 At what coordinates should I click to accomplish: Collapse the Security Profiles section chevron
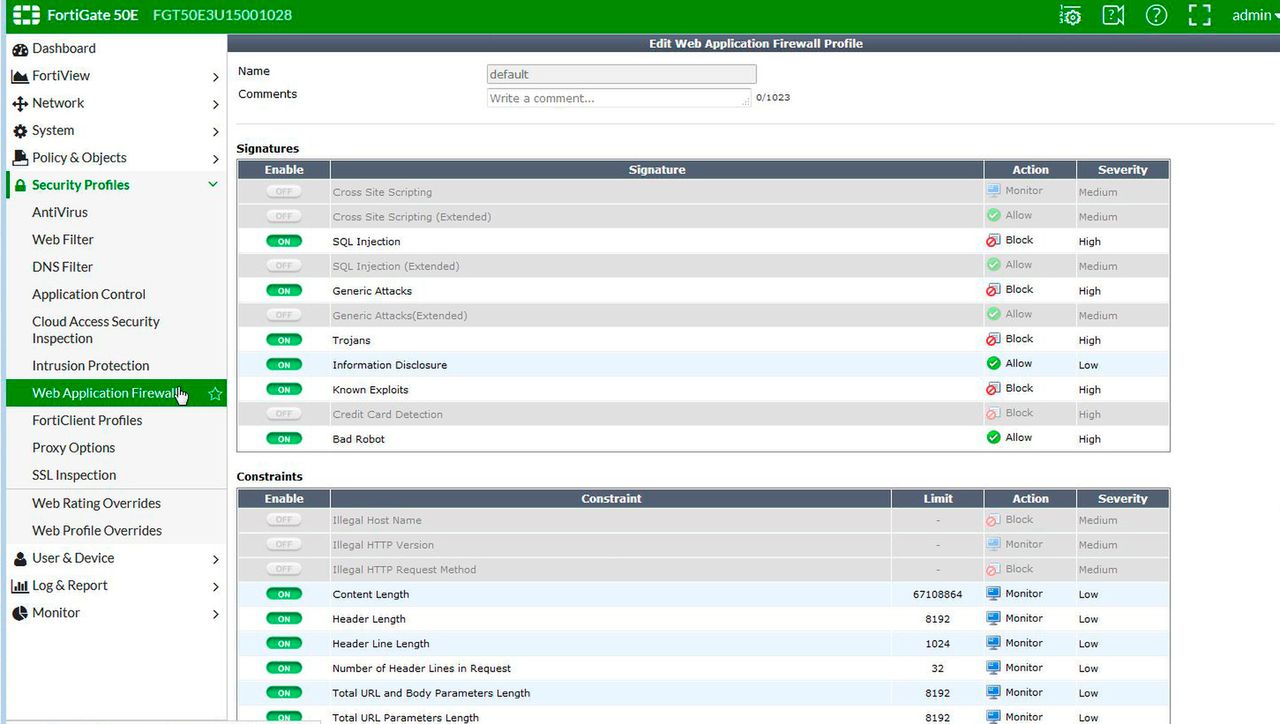pyautogui.click(x=213, y=185)
